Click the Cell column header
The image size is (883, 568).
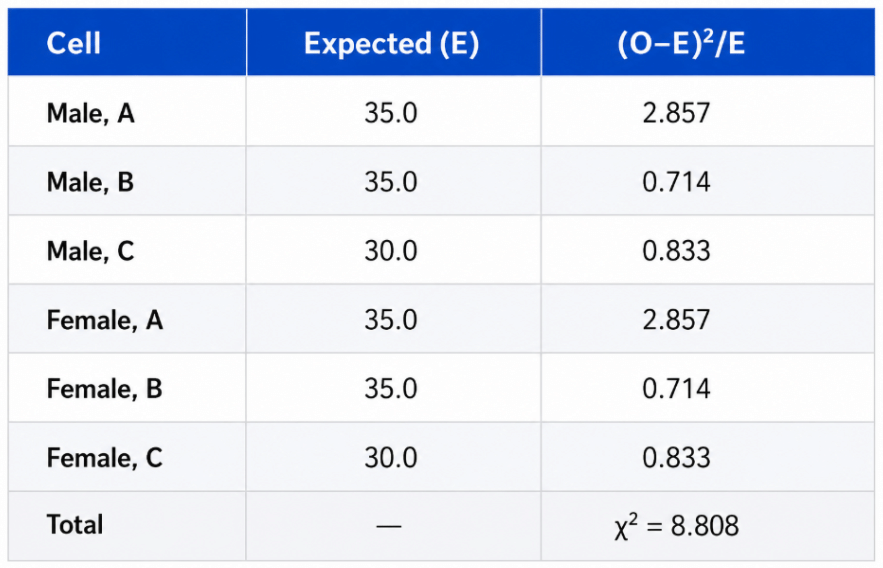tap(74, 43)
